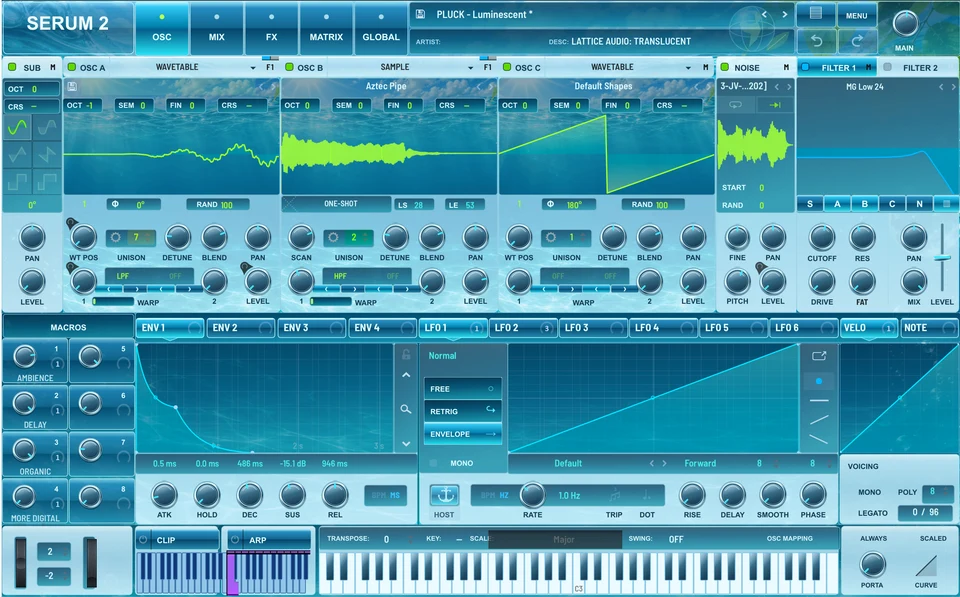Toggle the ARP power button
The width and height of the screenshot is (960, 597).
235,539
